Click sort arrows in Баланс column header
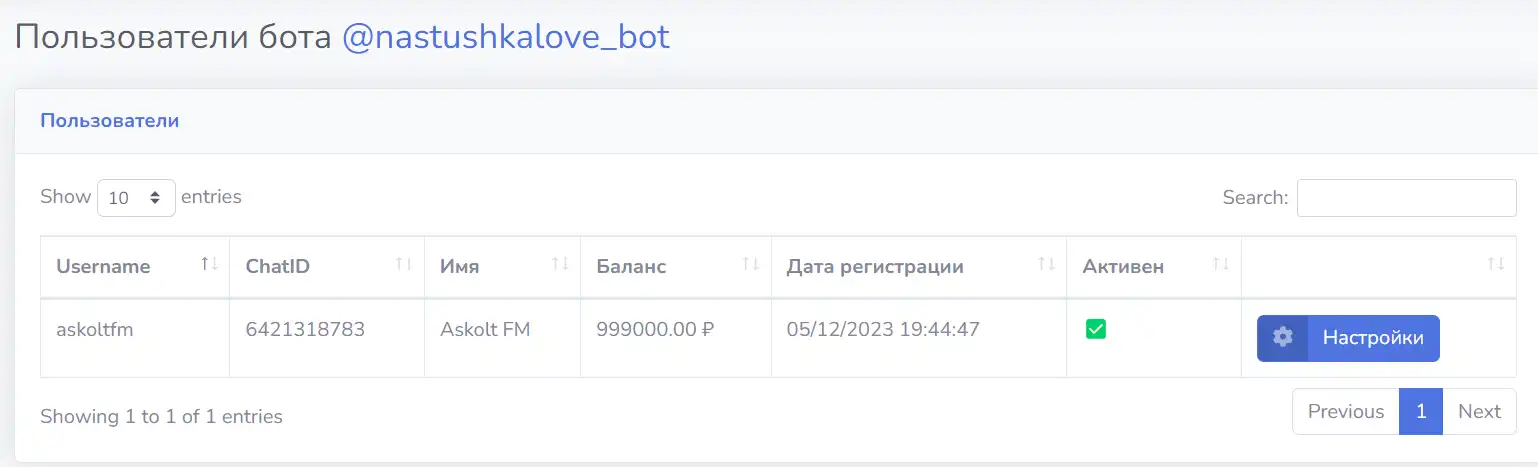1538x467 pixels. point(750,264)
